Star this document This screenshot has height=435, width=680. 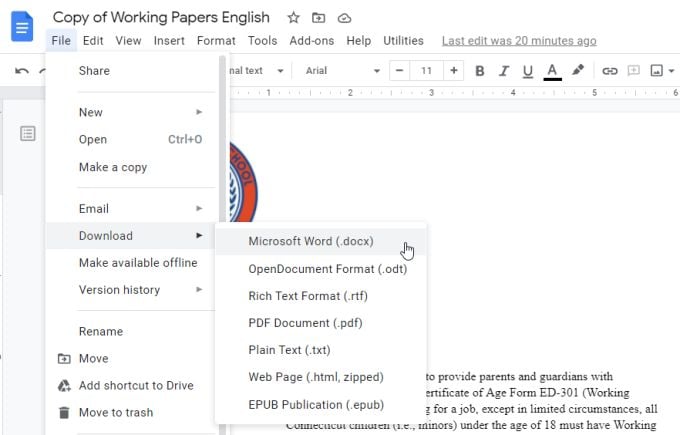tap(294, 18)
